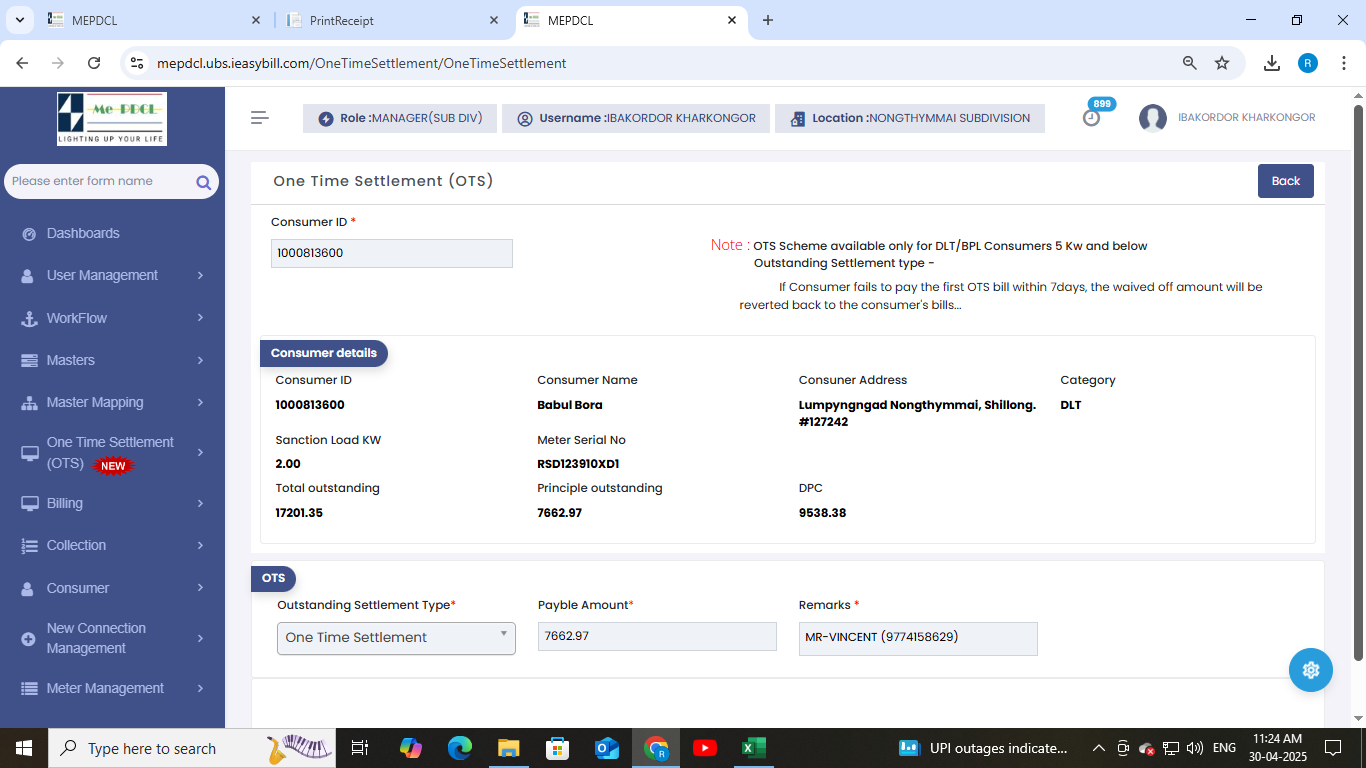Click the Master Mapping sitemap icon
Image resolution: width=1366 pixels, height=768 pixels.
[29, 403]
